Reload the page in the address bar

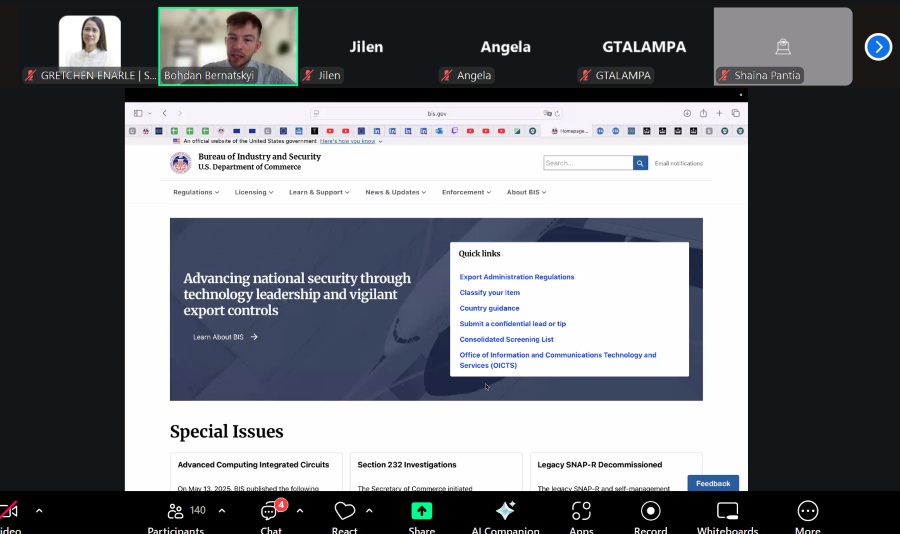[x=557, y=114]
